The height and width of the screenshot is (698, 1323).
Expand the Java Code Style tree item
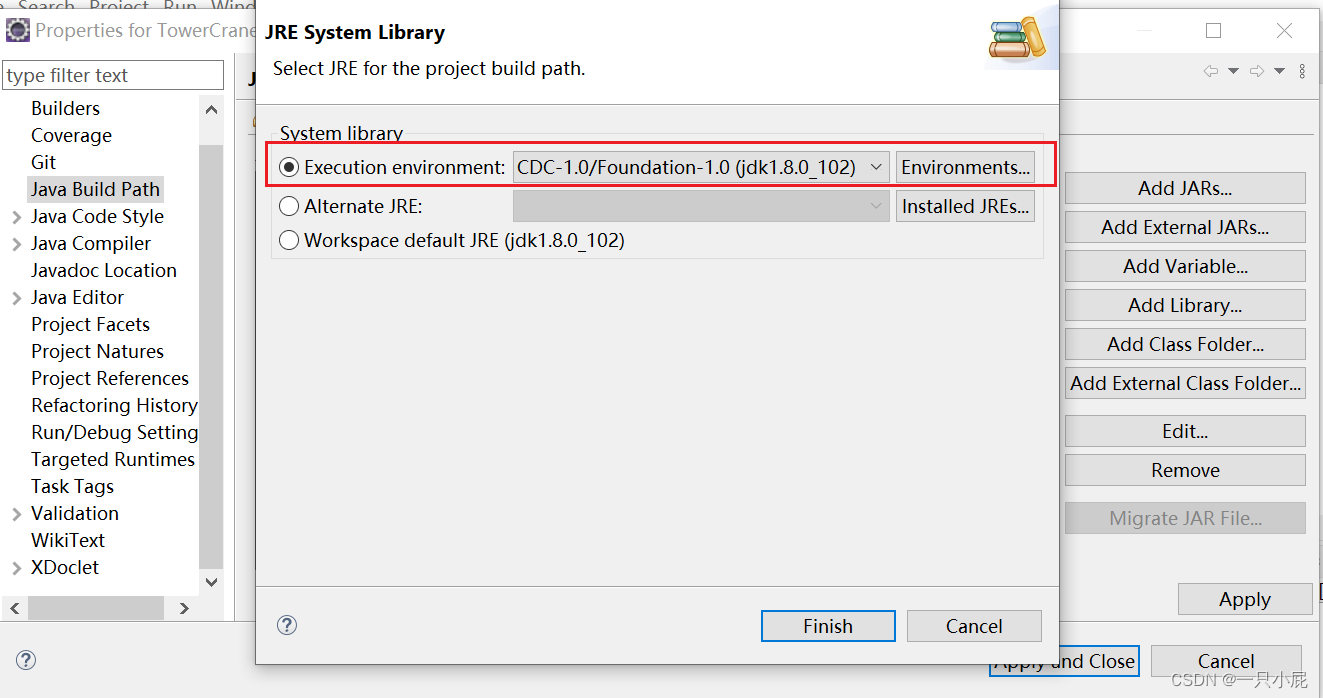[x=17, y=216]
